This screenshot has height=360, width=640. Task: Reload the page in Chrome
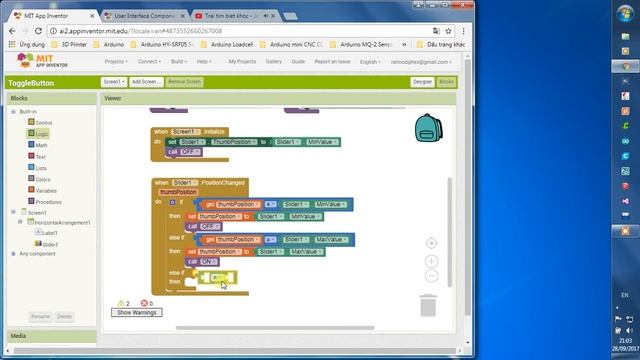[x=38, y=31]
